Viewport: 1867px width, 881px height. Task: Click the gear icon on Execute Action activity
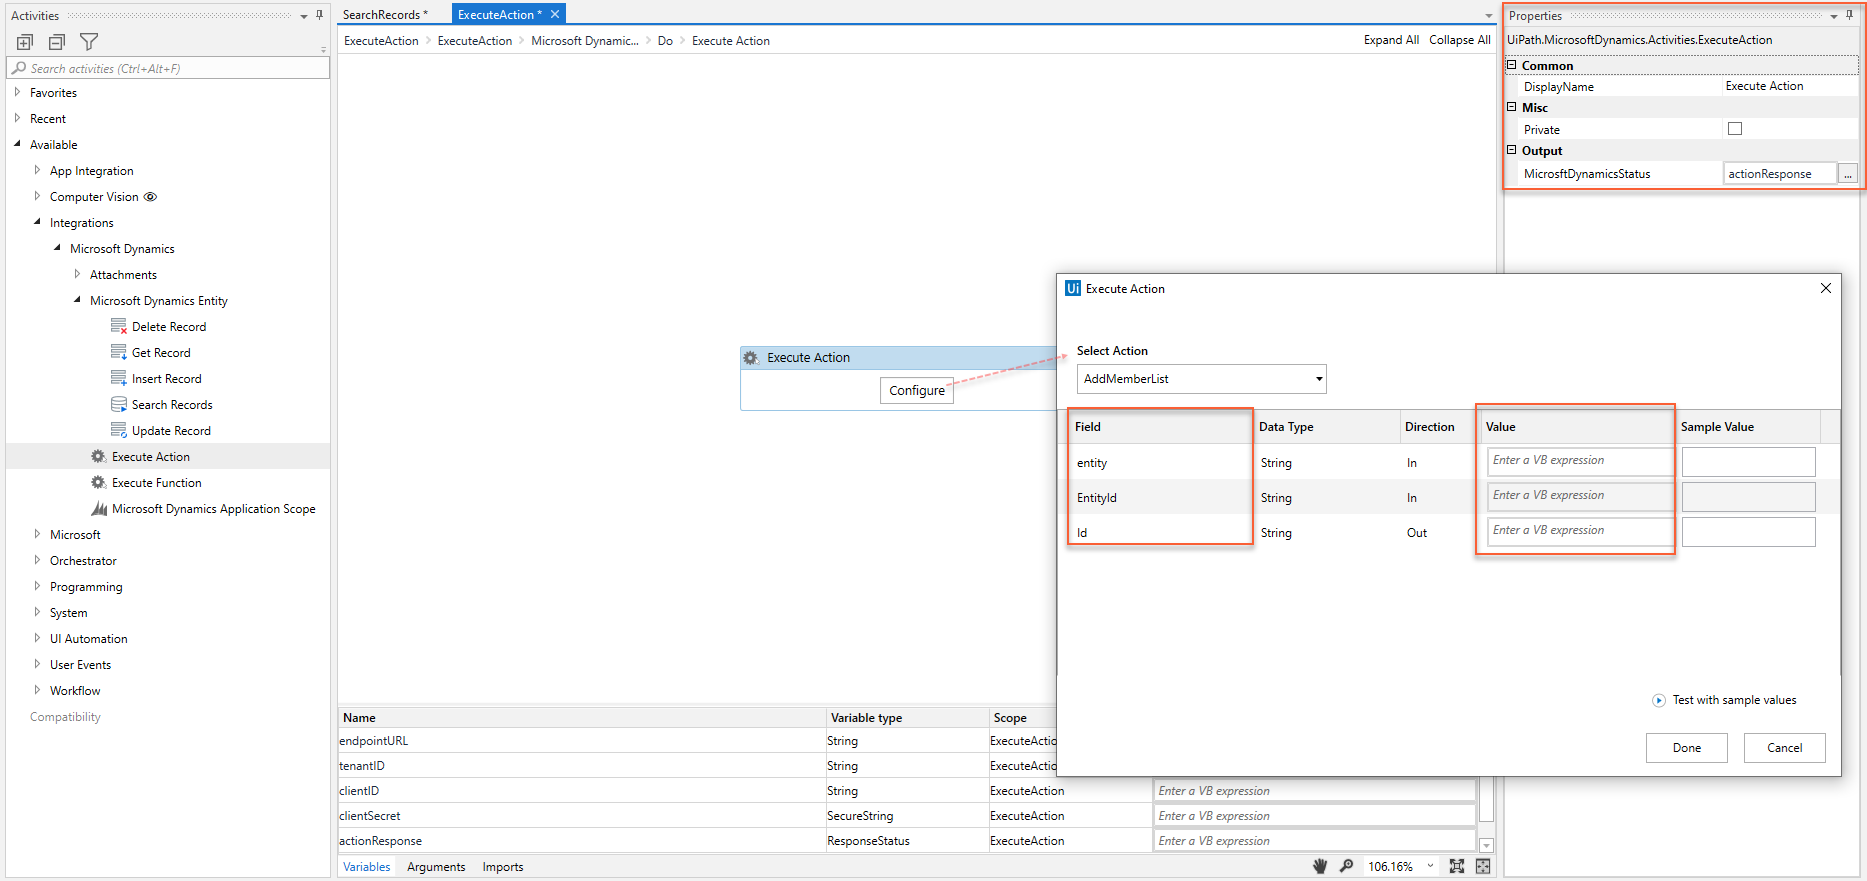pyautogui.click(x=751, y=357)
